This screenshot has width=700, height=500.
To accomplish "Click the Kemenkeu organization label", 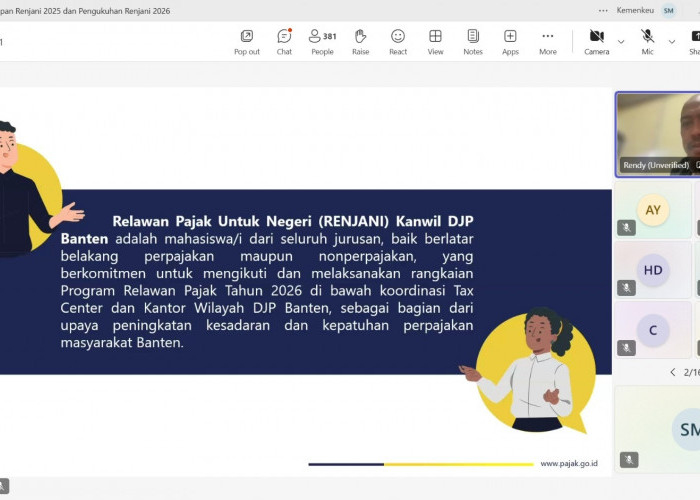I will pyautogui.click(x=635, y=10).
